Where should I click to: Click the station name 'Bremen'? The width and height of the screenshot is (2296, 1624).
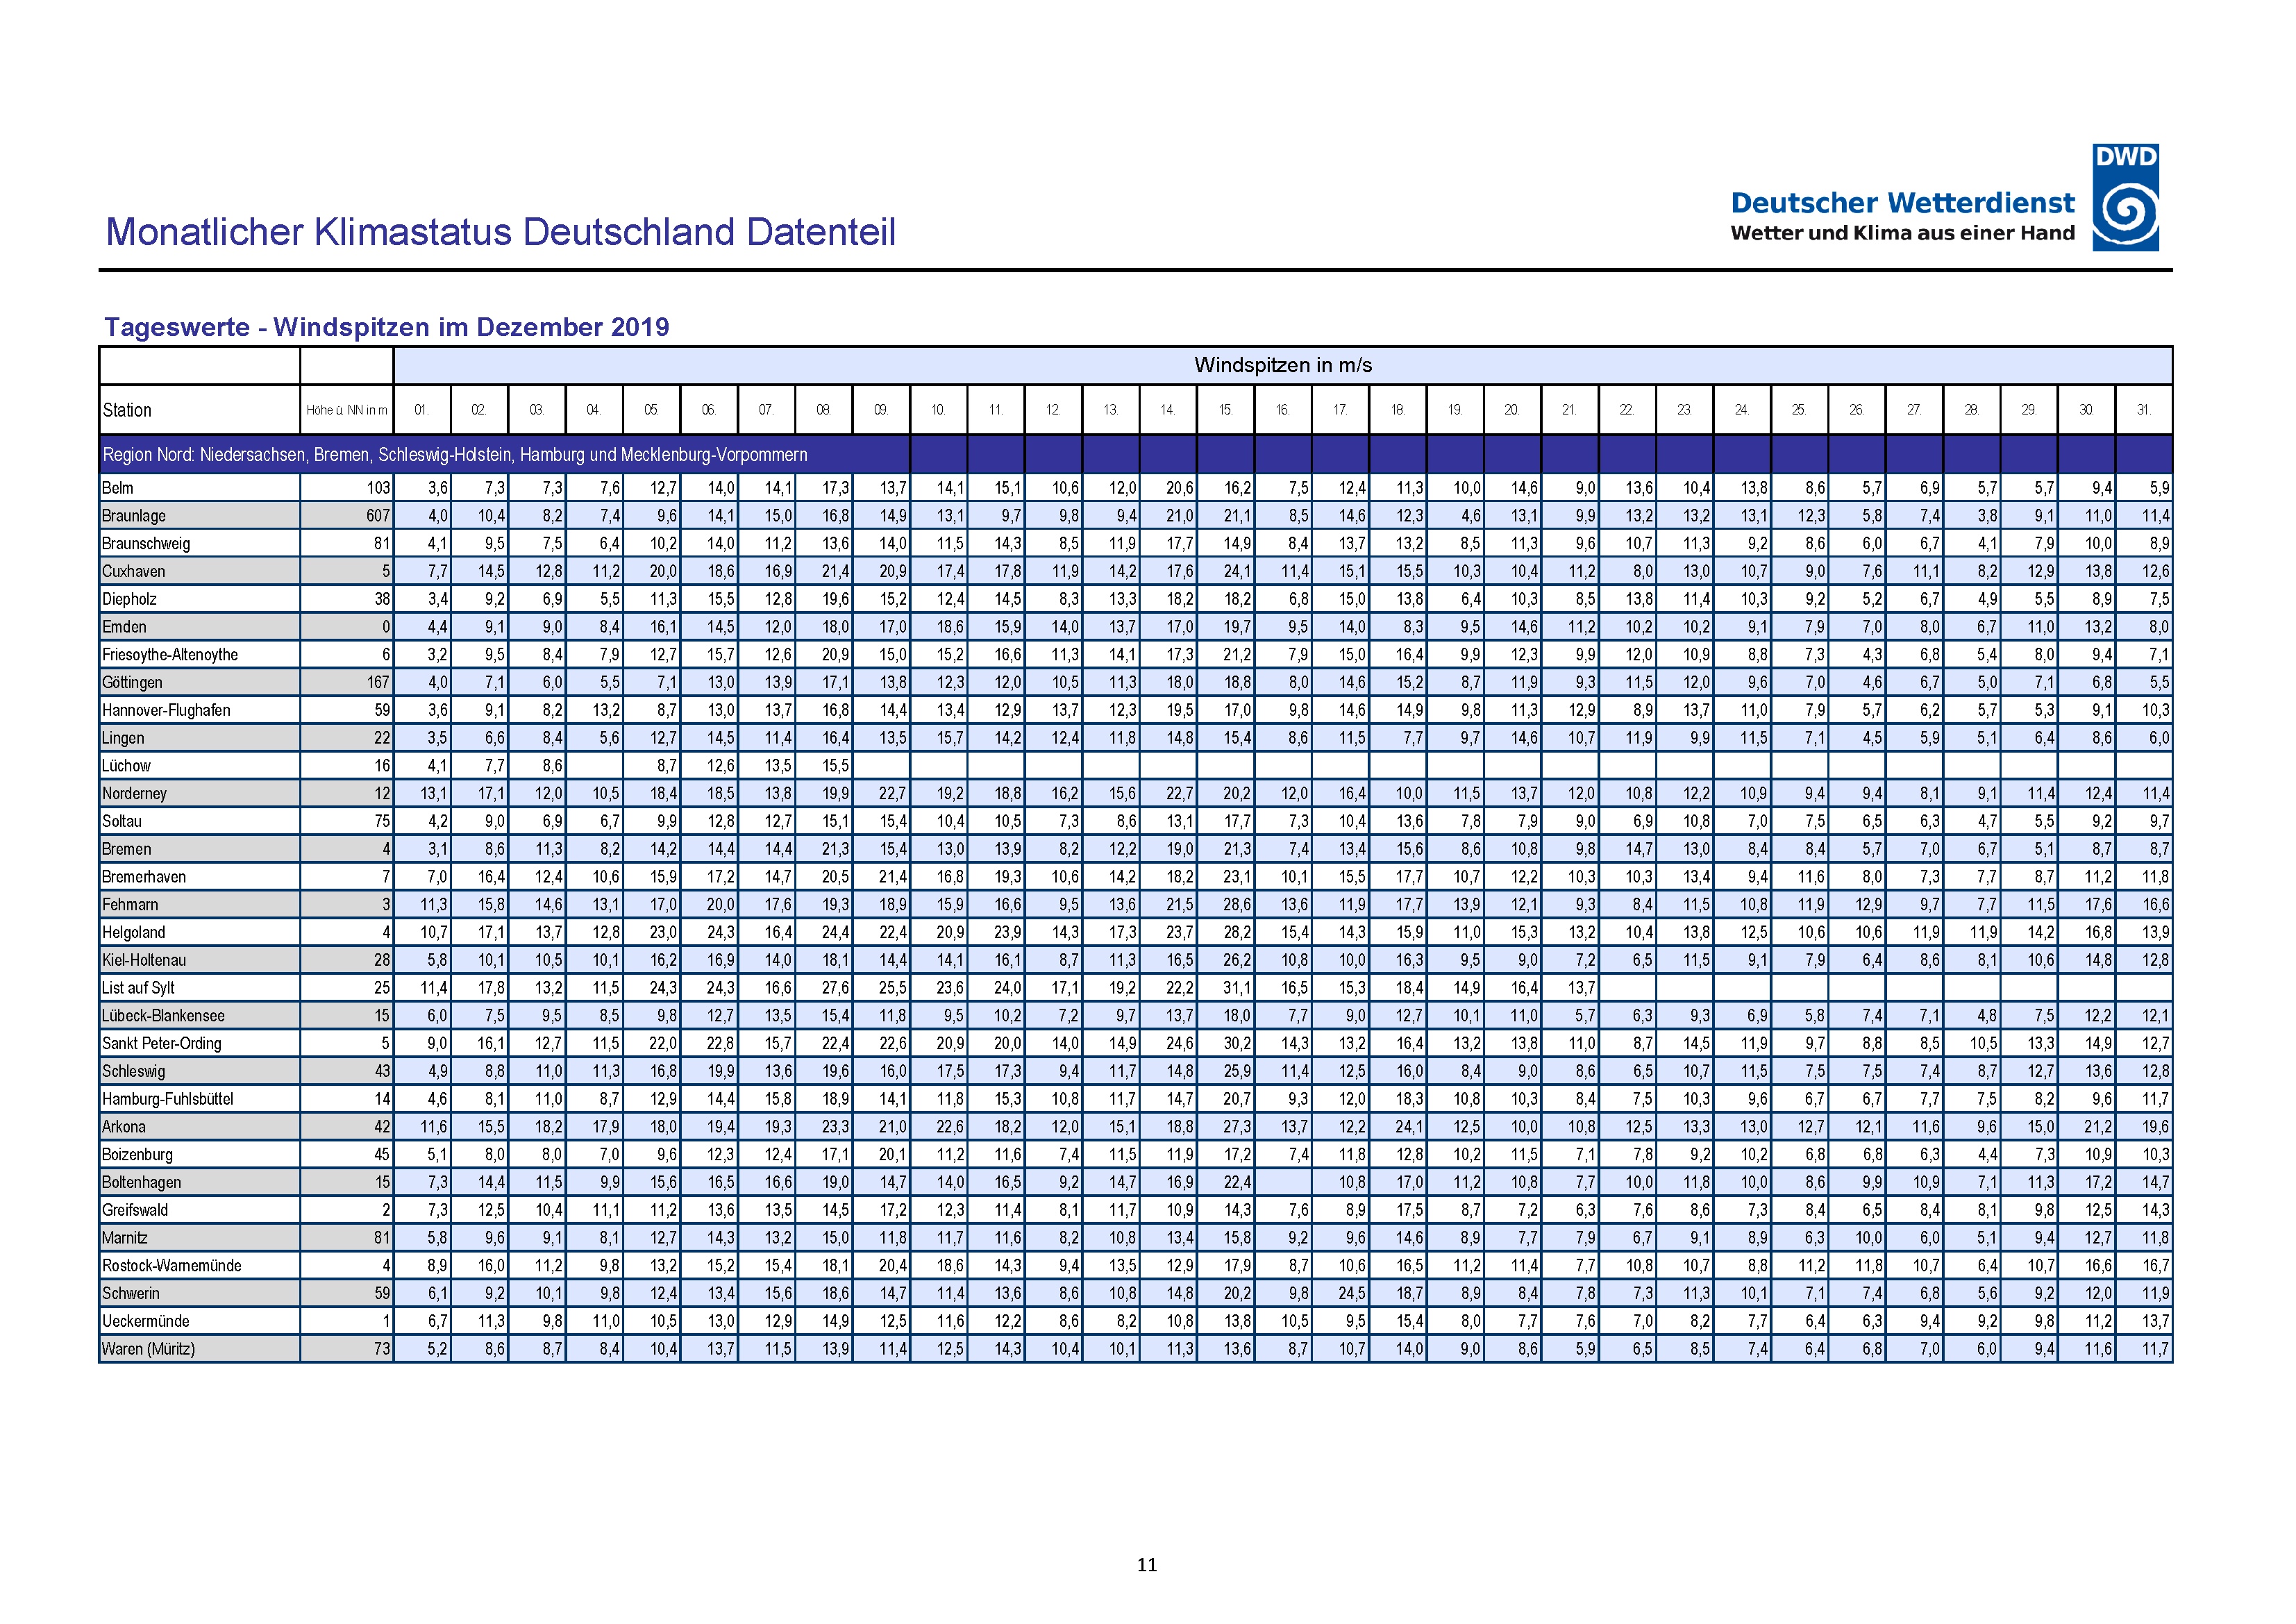[127, 849]
